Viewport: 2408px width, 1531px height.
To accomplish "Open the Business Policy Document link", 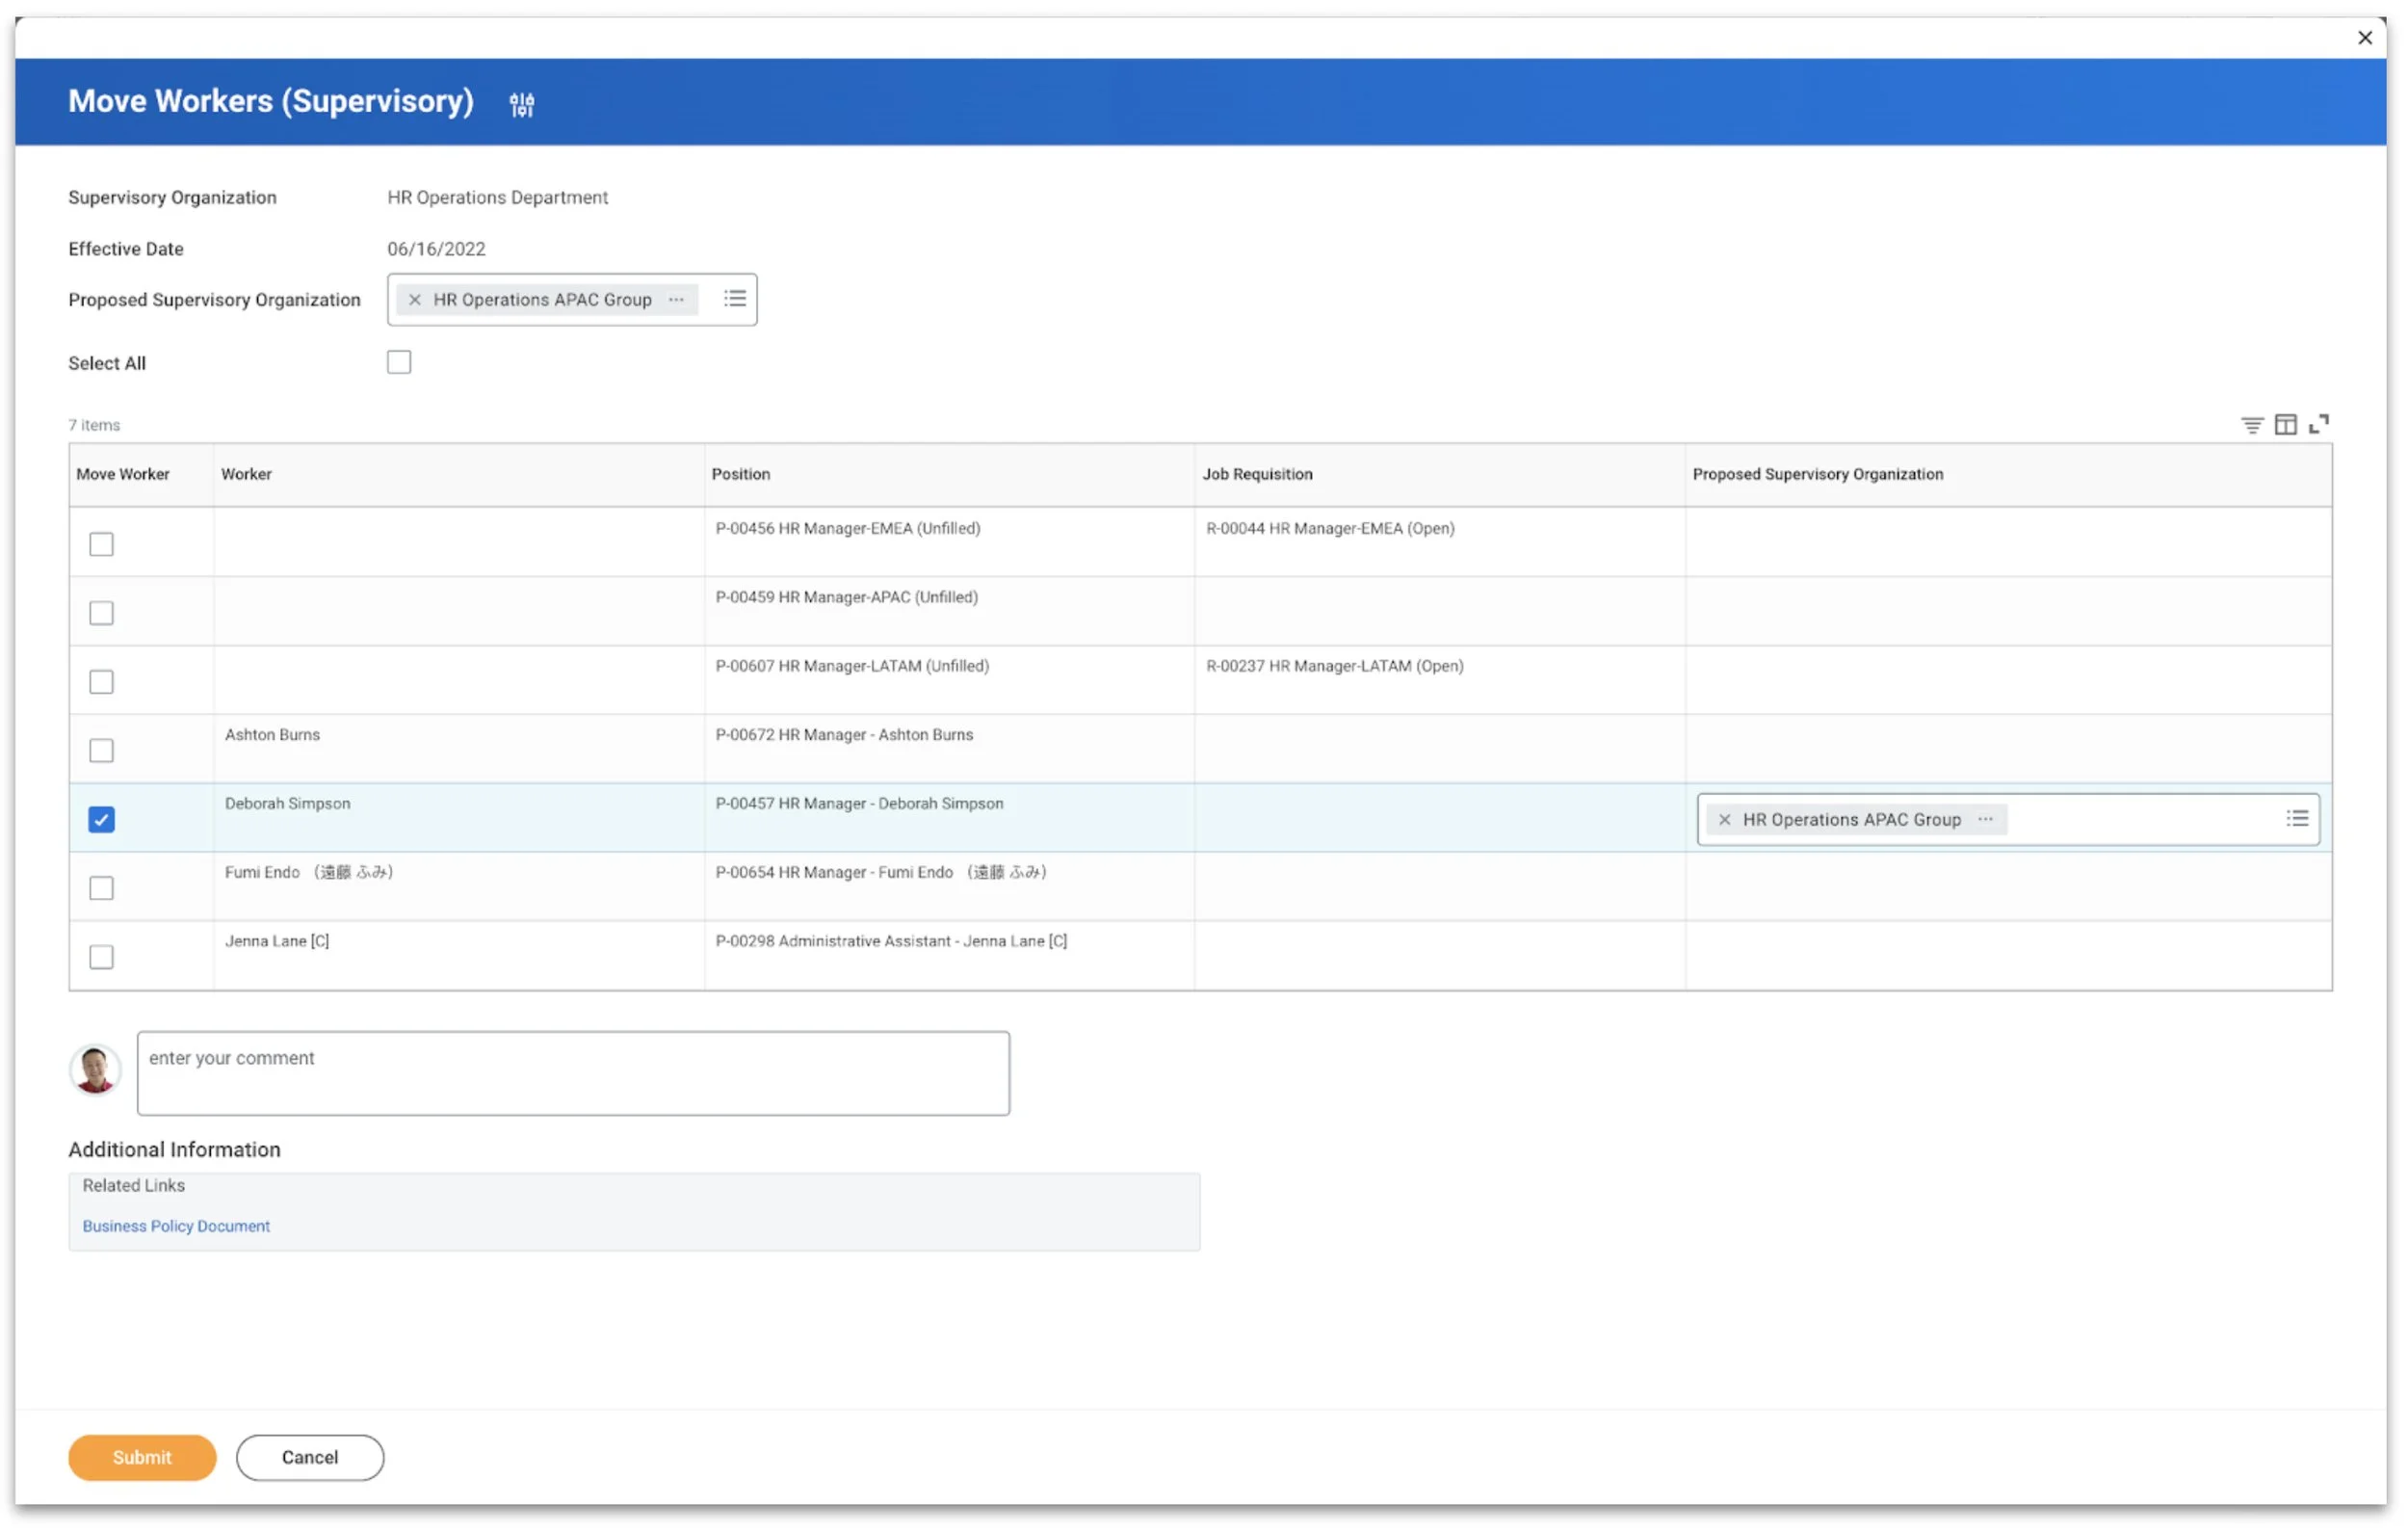I will click(176, 1226).
